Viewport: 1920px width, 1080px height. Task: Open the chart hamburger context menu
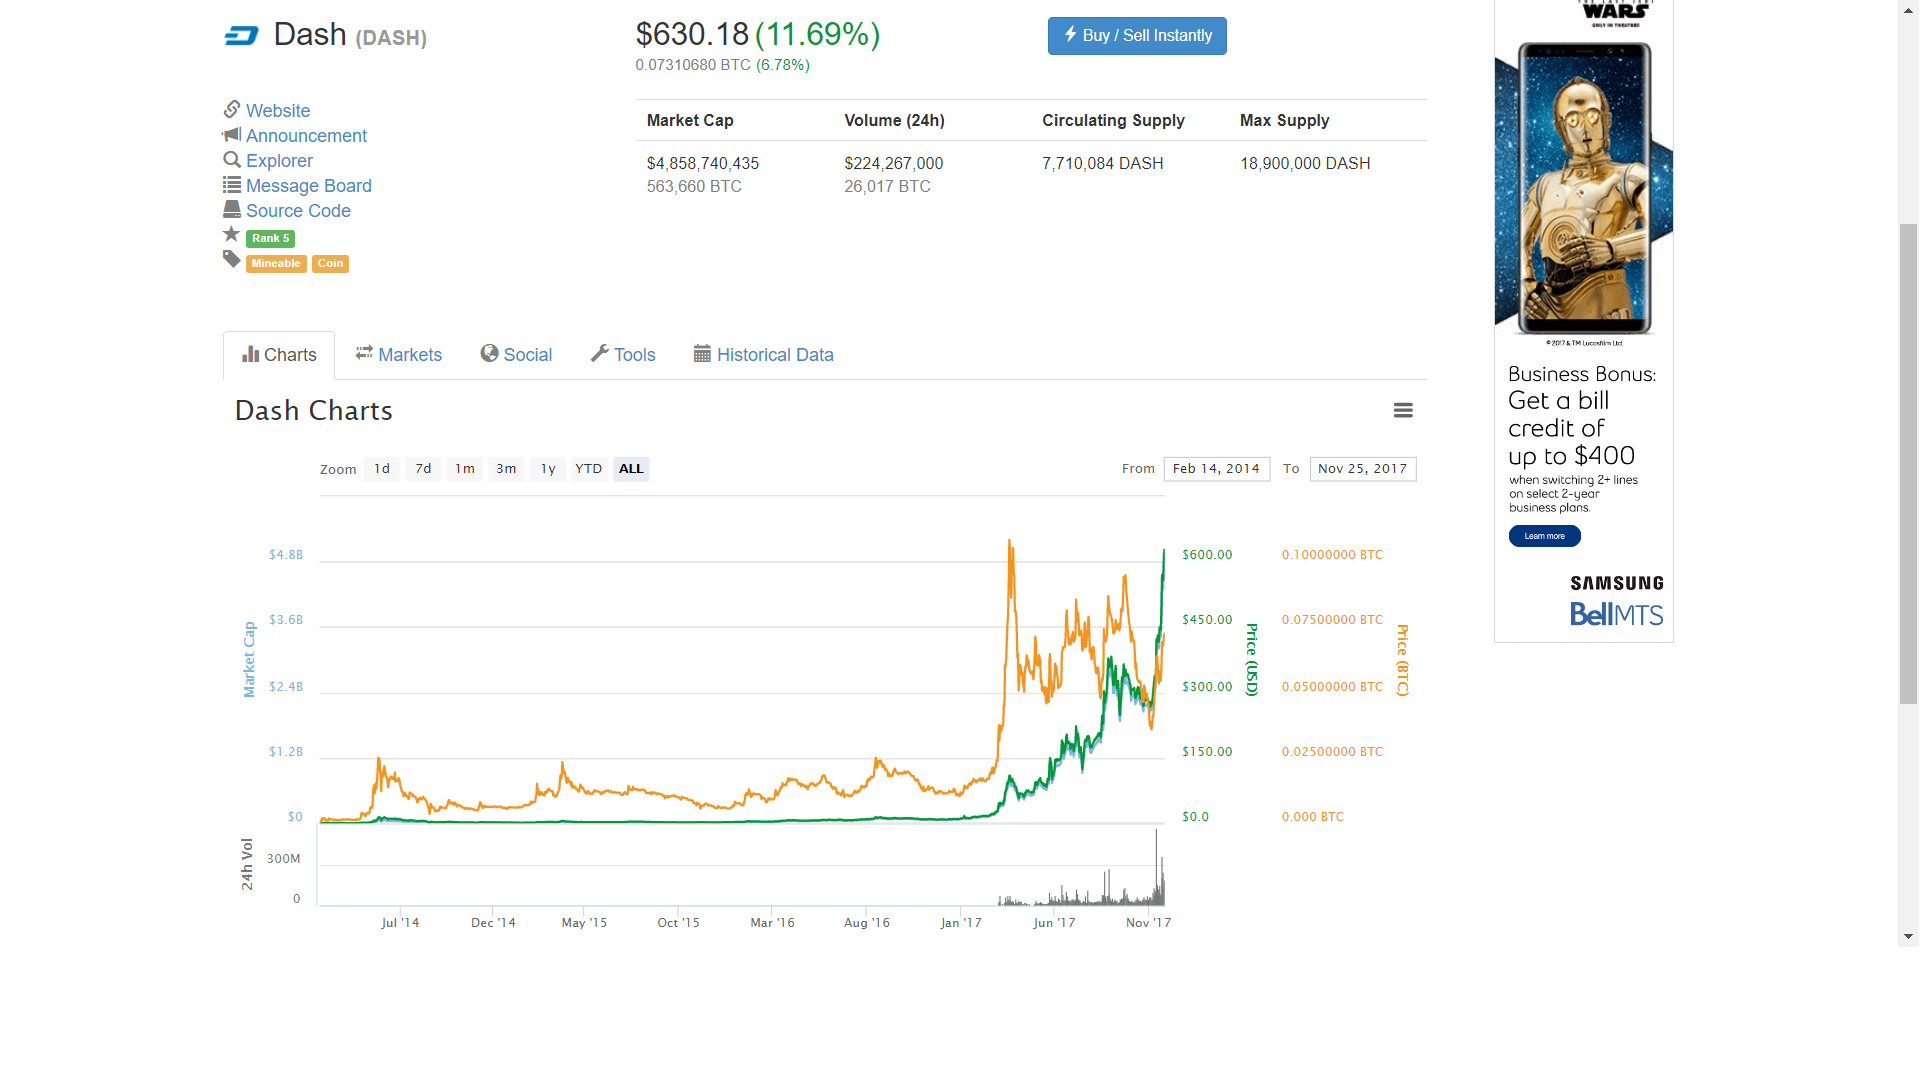pyautogui.click(x=1403, y=410)
